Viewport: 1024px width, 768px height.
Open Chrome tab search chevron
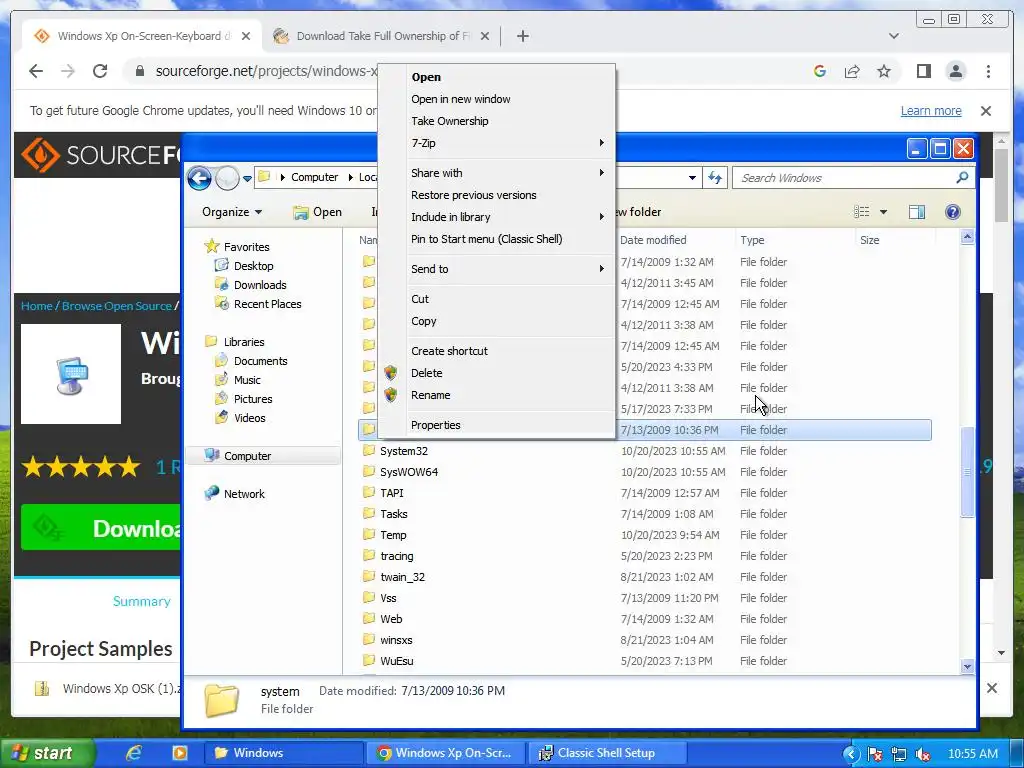tap(894, 36)
